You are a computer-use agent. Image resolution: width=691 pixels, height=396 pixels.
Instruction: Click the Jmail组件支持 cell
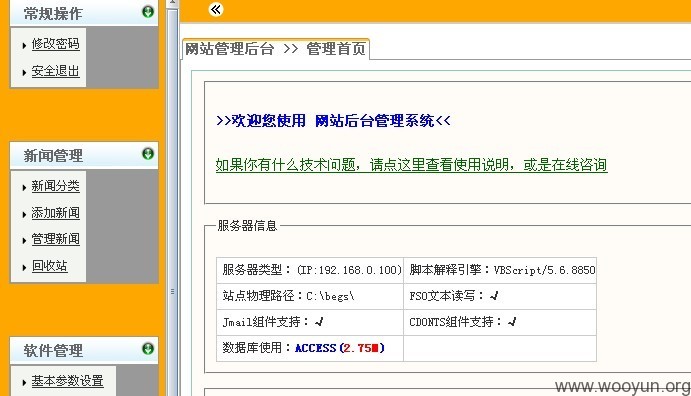310,322
